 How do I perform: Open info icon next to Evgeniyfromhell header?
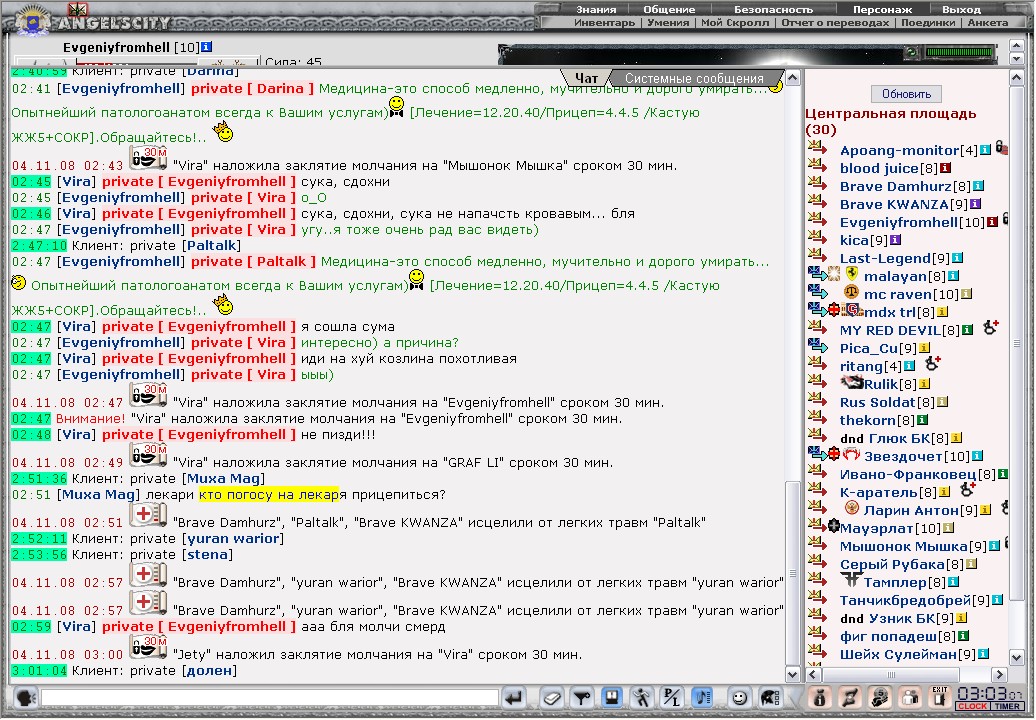click(206, 47)
